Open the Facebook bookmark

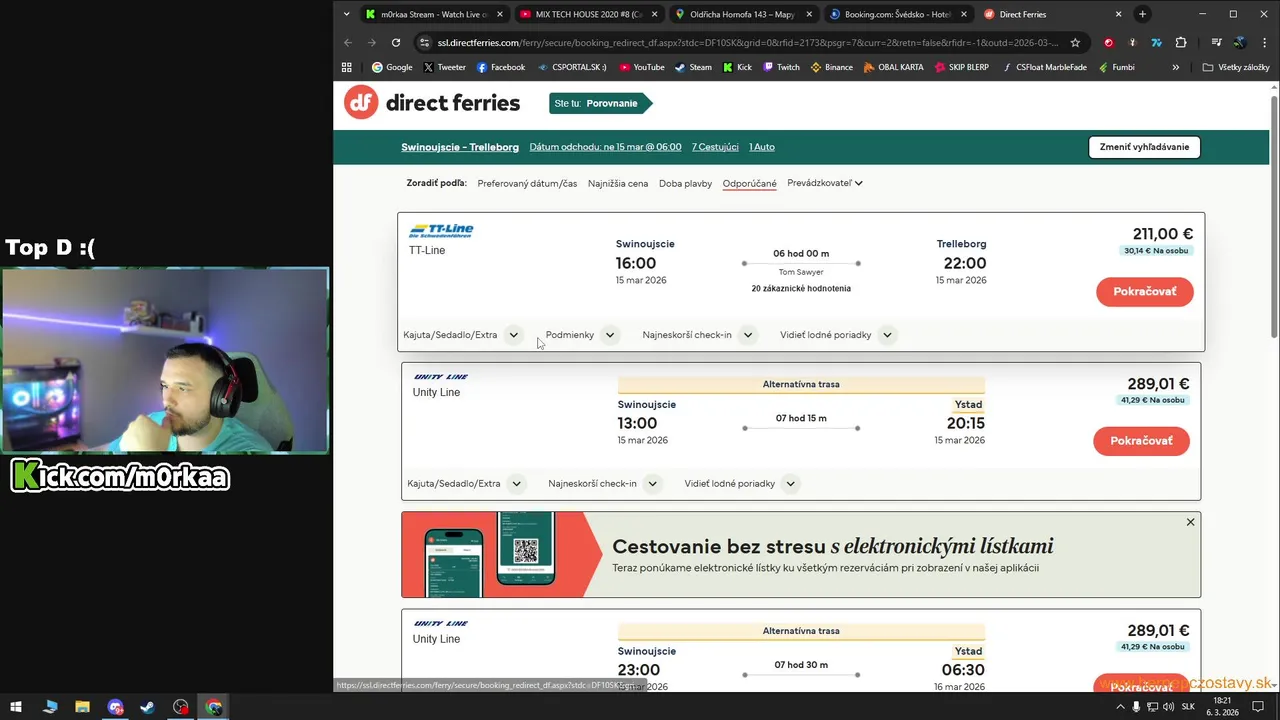(x=501, y=67)
